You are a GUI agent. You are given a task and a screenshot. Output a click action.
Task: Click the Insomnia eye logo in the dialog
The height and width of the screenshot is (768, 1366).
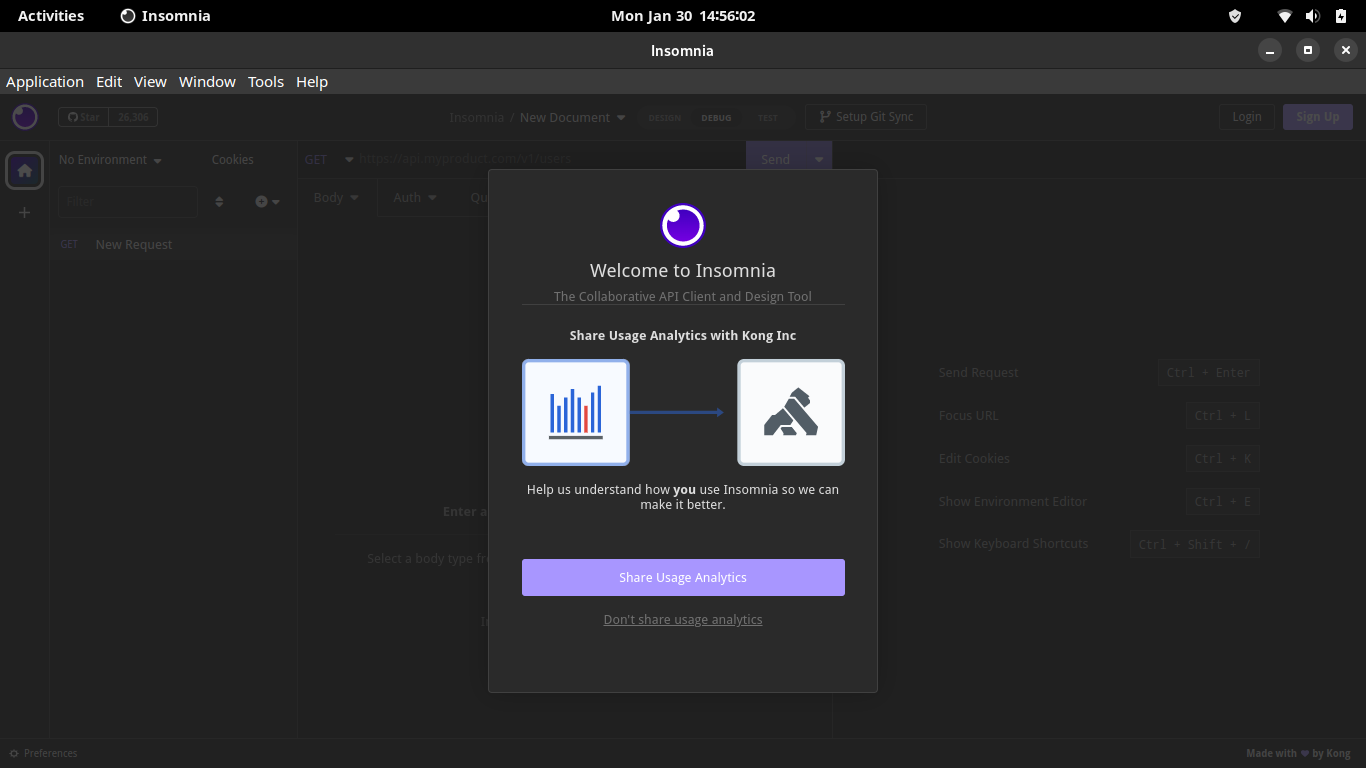[683, 225]
